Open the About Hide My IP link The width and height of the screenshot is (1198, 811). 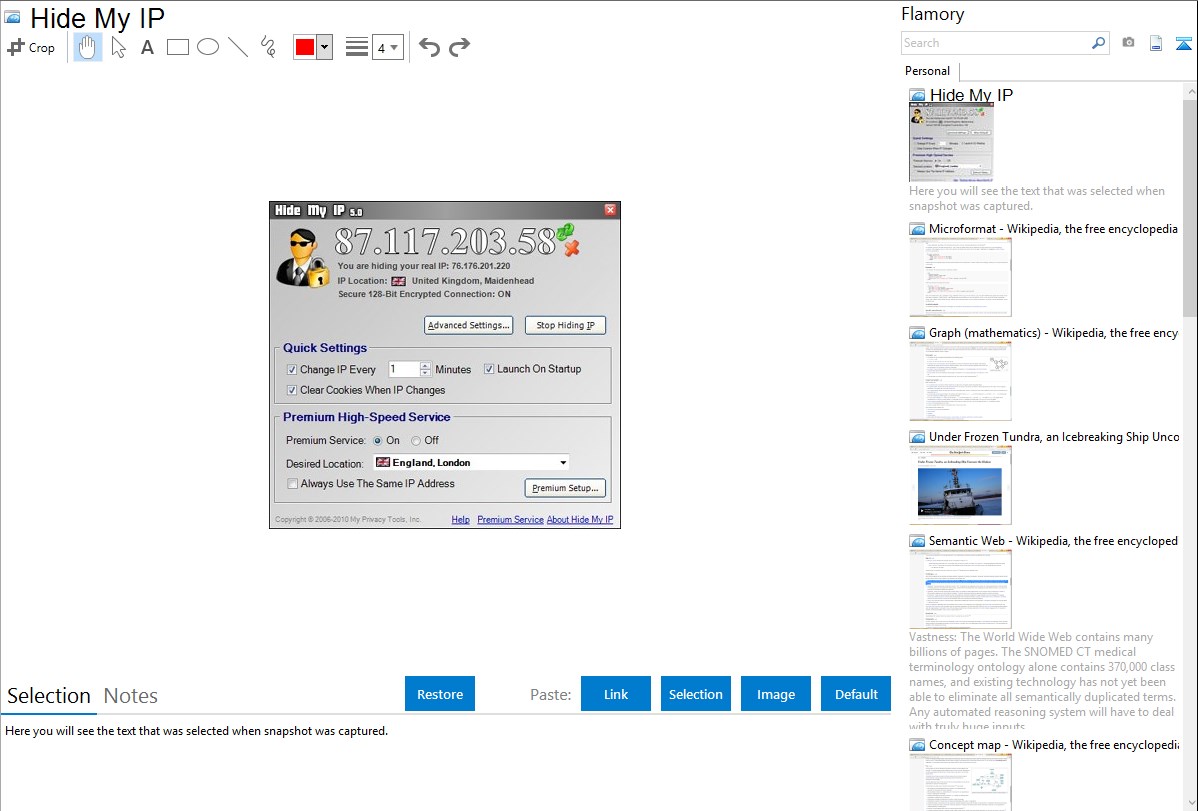[580, 520]
